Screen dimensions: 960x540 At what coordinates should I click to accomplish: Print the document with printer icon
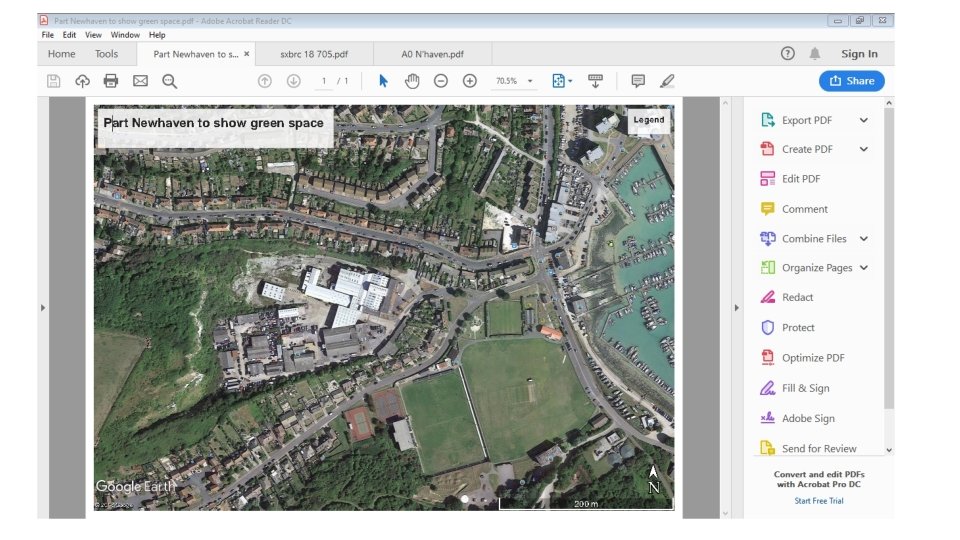111,81
